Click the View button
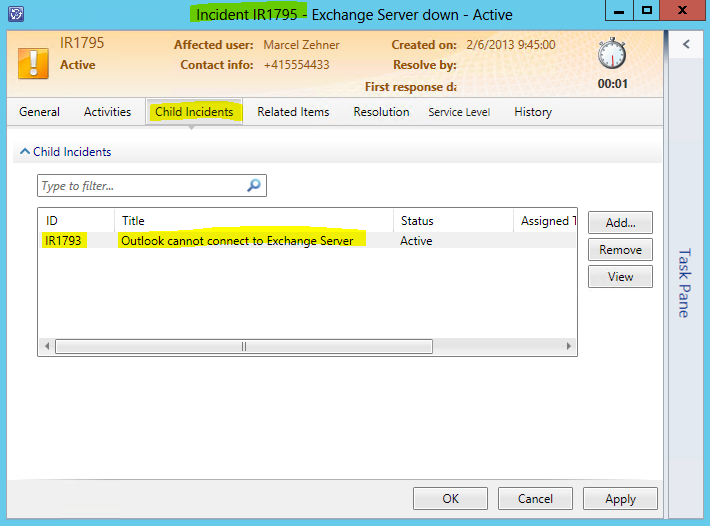The height and width of the screenshot is (526, 710). 620,277
